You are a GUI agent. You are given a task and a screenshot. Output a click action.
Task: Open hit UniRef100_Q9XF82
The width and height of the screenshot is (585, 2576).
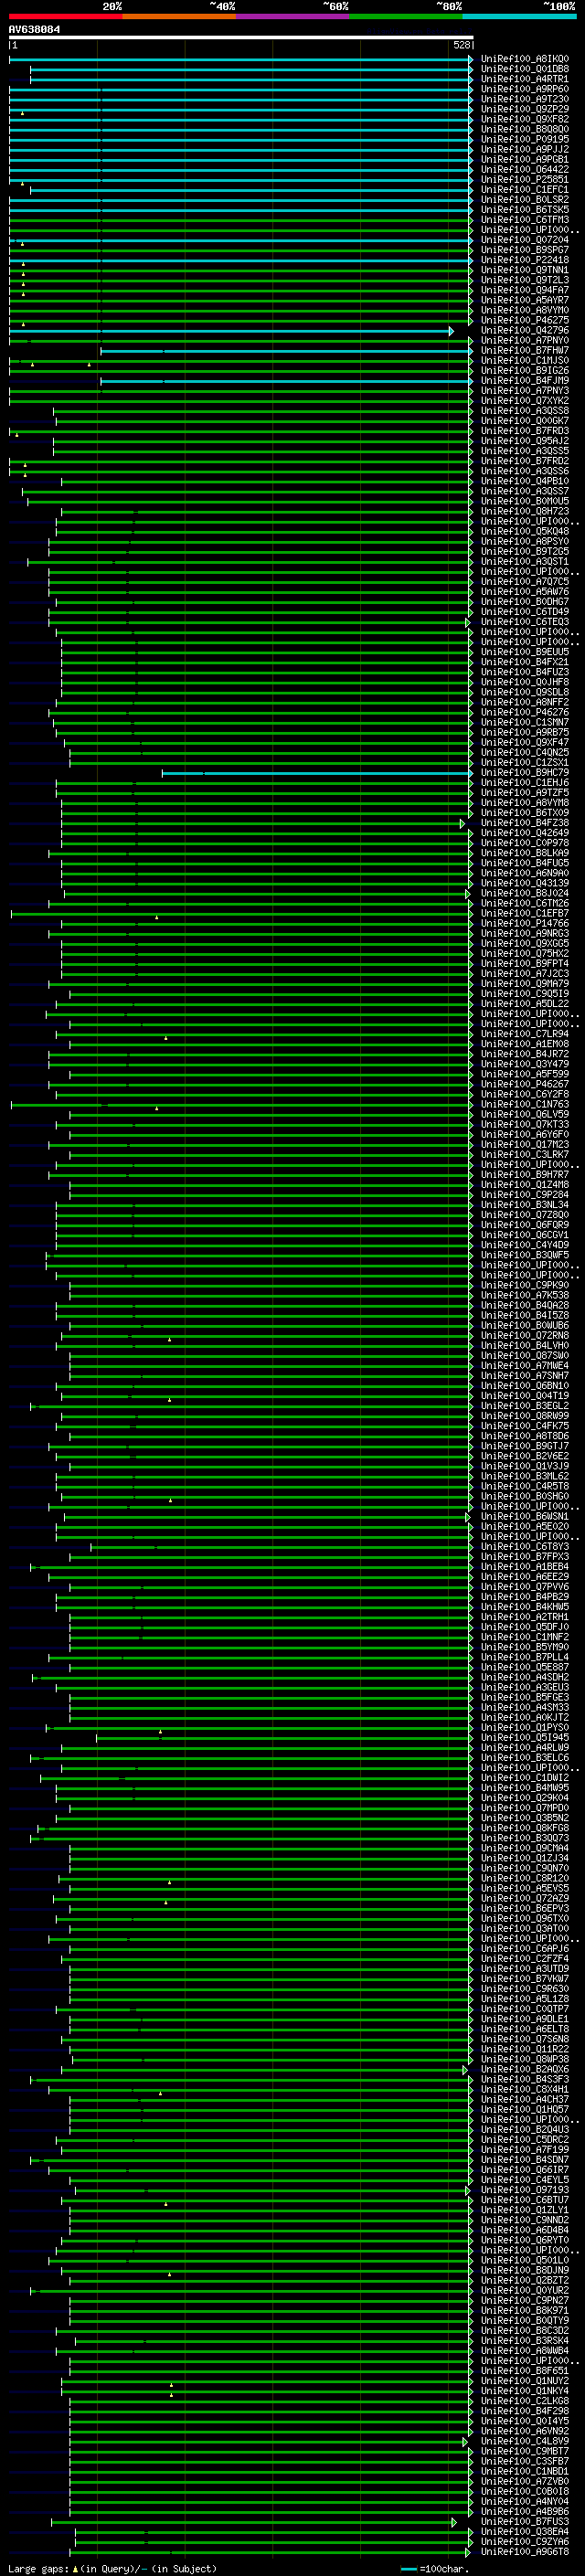(524, 119)
